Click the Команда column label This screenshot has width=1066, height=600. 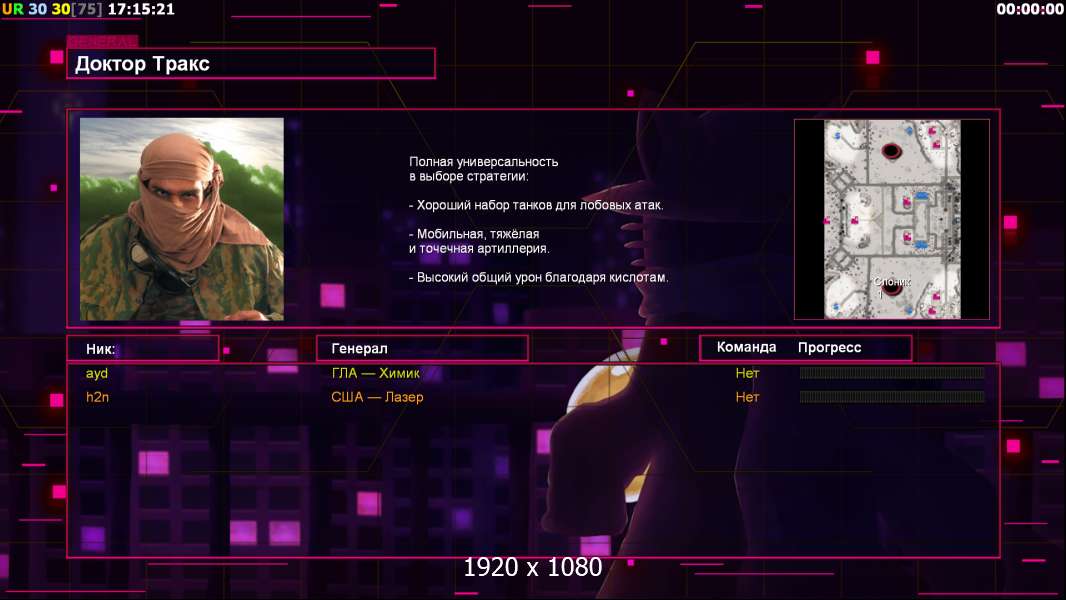coord(746,347)
